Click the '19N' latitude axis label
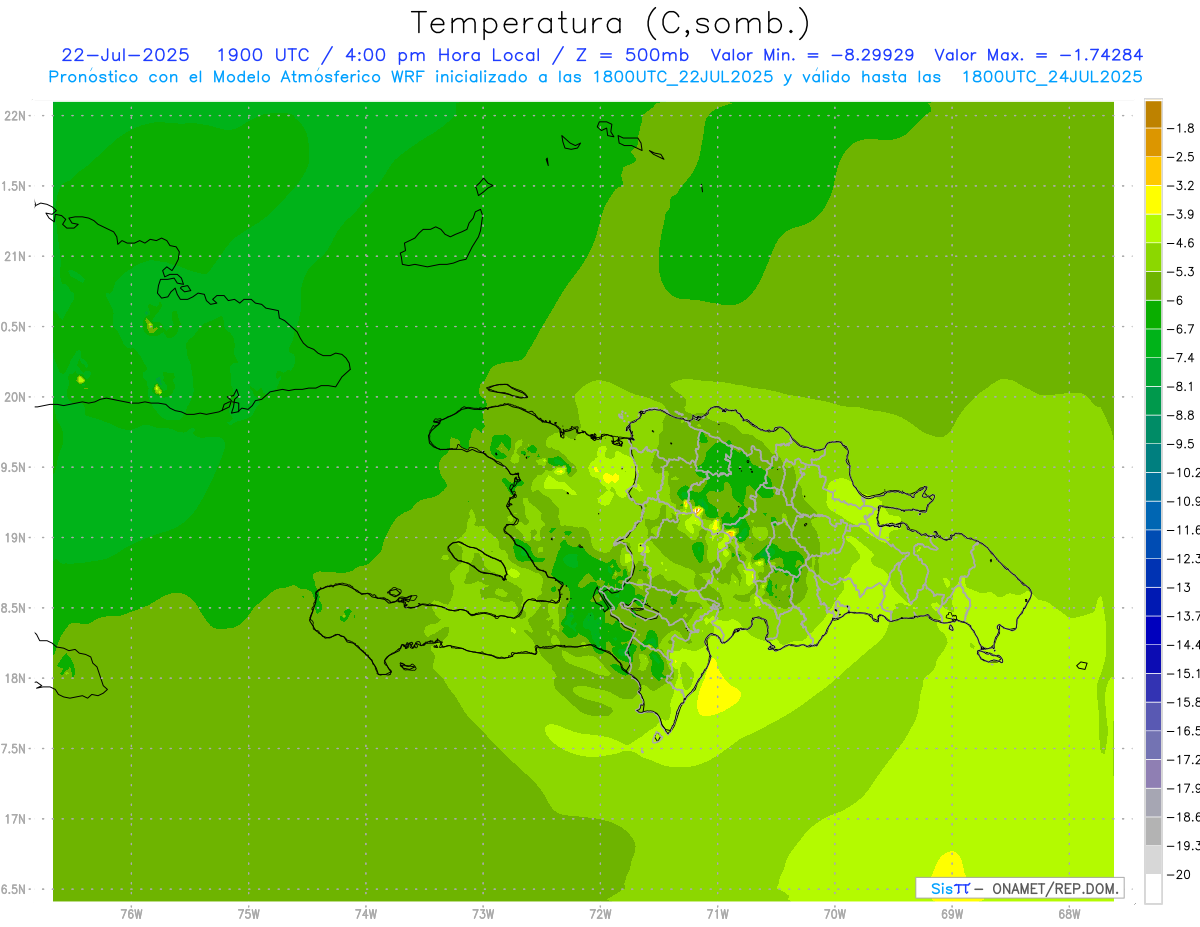Screen dimensions: 1200x927 click(15, 537)
